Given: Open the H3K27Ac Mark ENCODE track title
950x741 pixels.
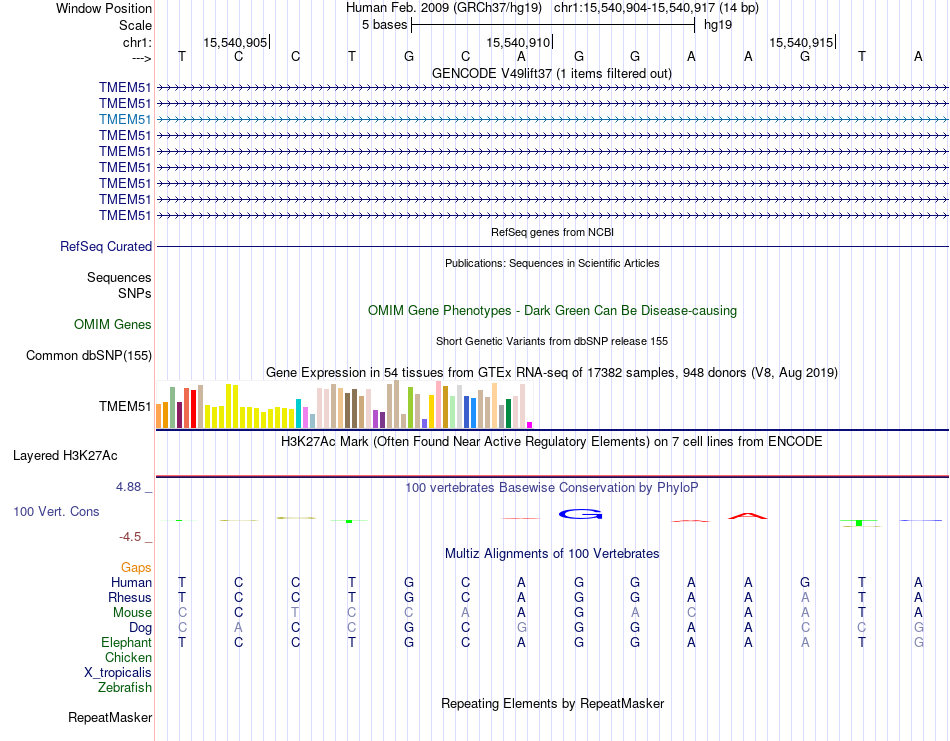Looking at the screenshot, I should [x=551, y=441].
